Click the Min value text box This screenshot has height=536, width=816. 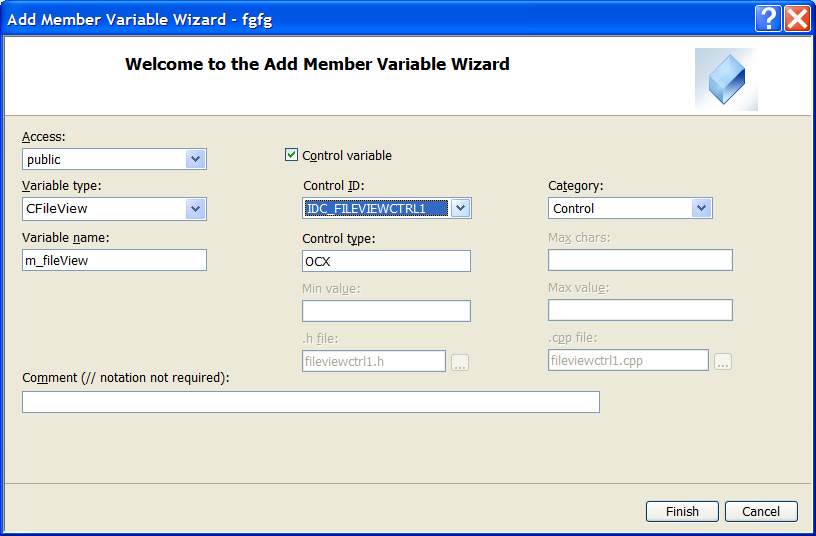386,311
